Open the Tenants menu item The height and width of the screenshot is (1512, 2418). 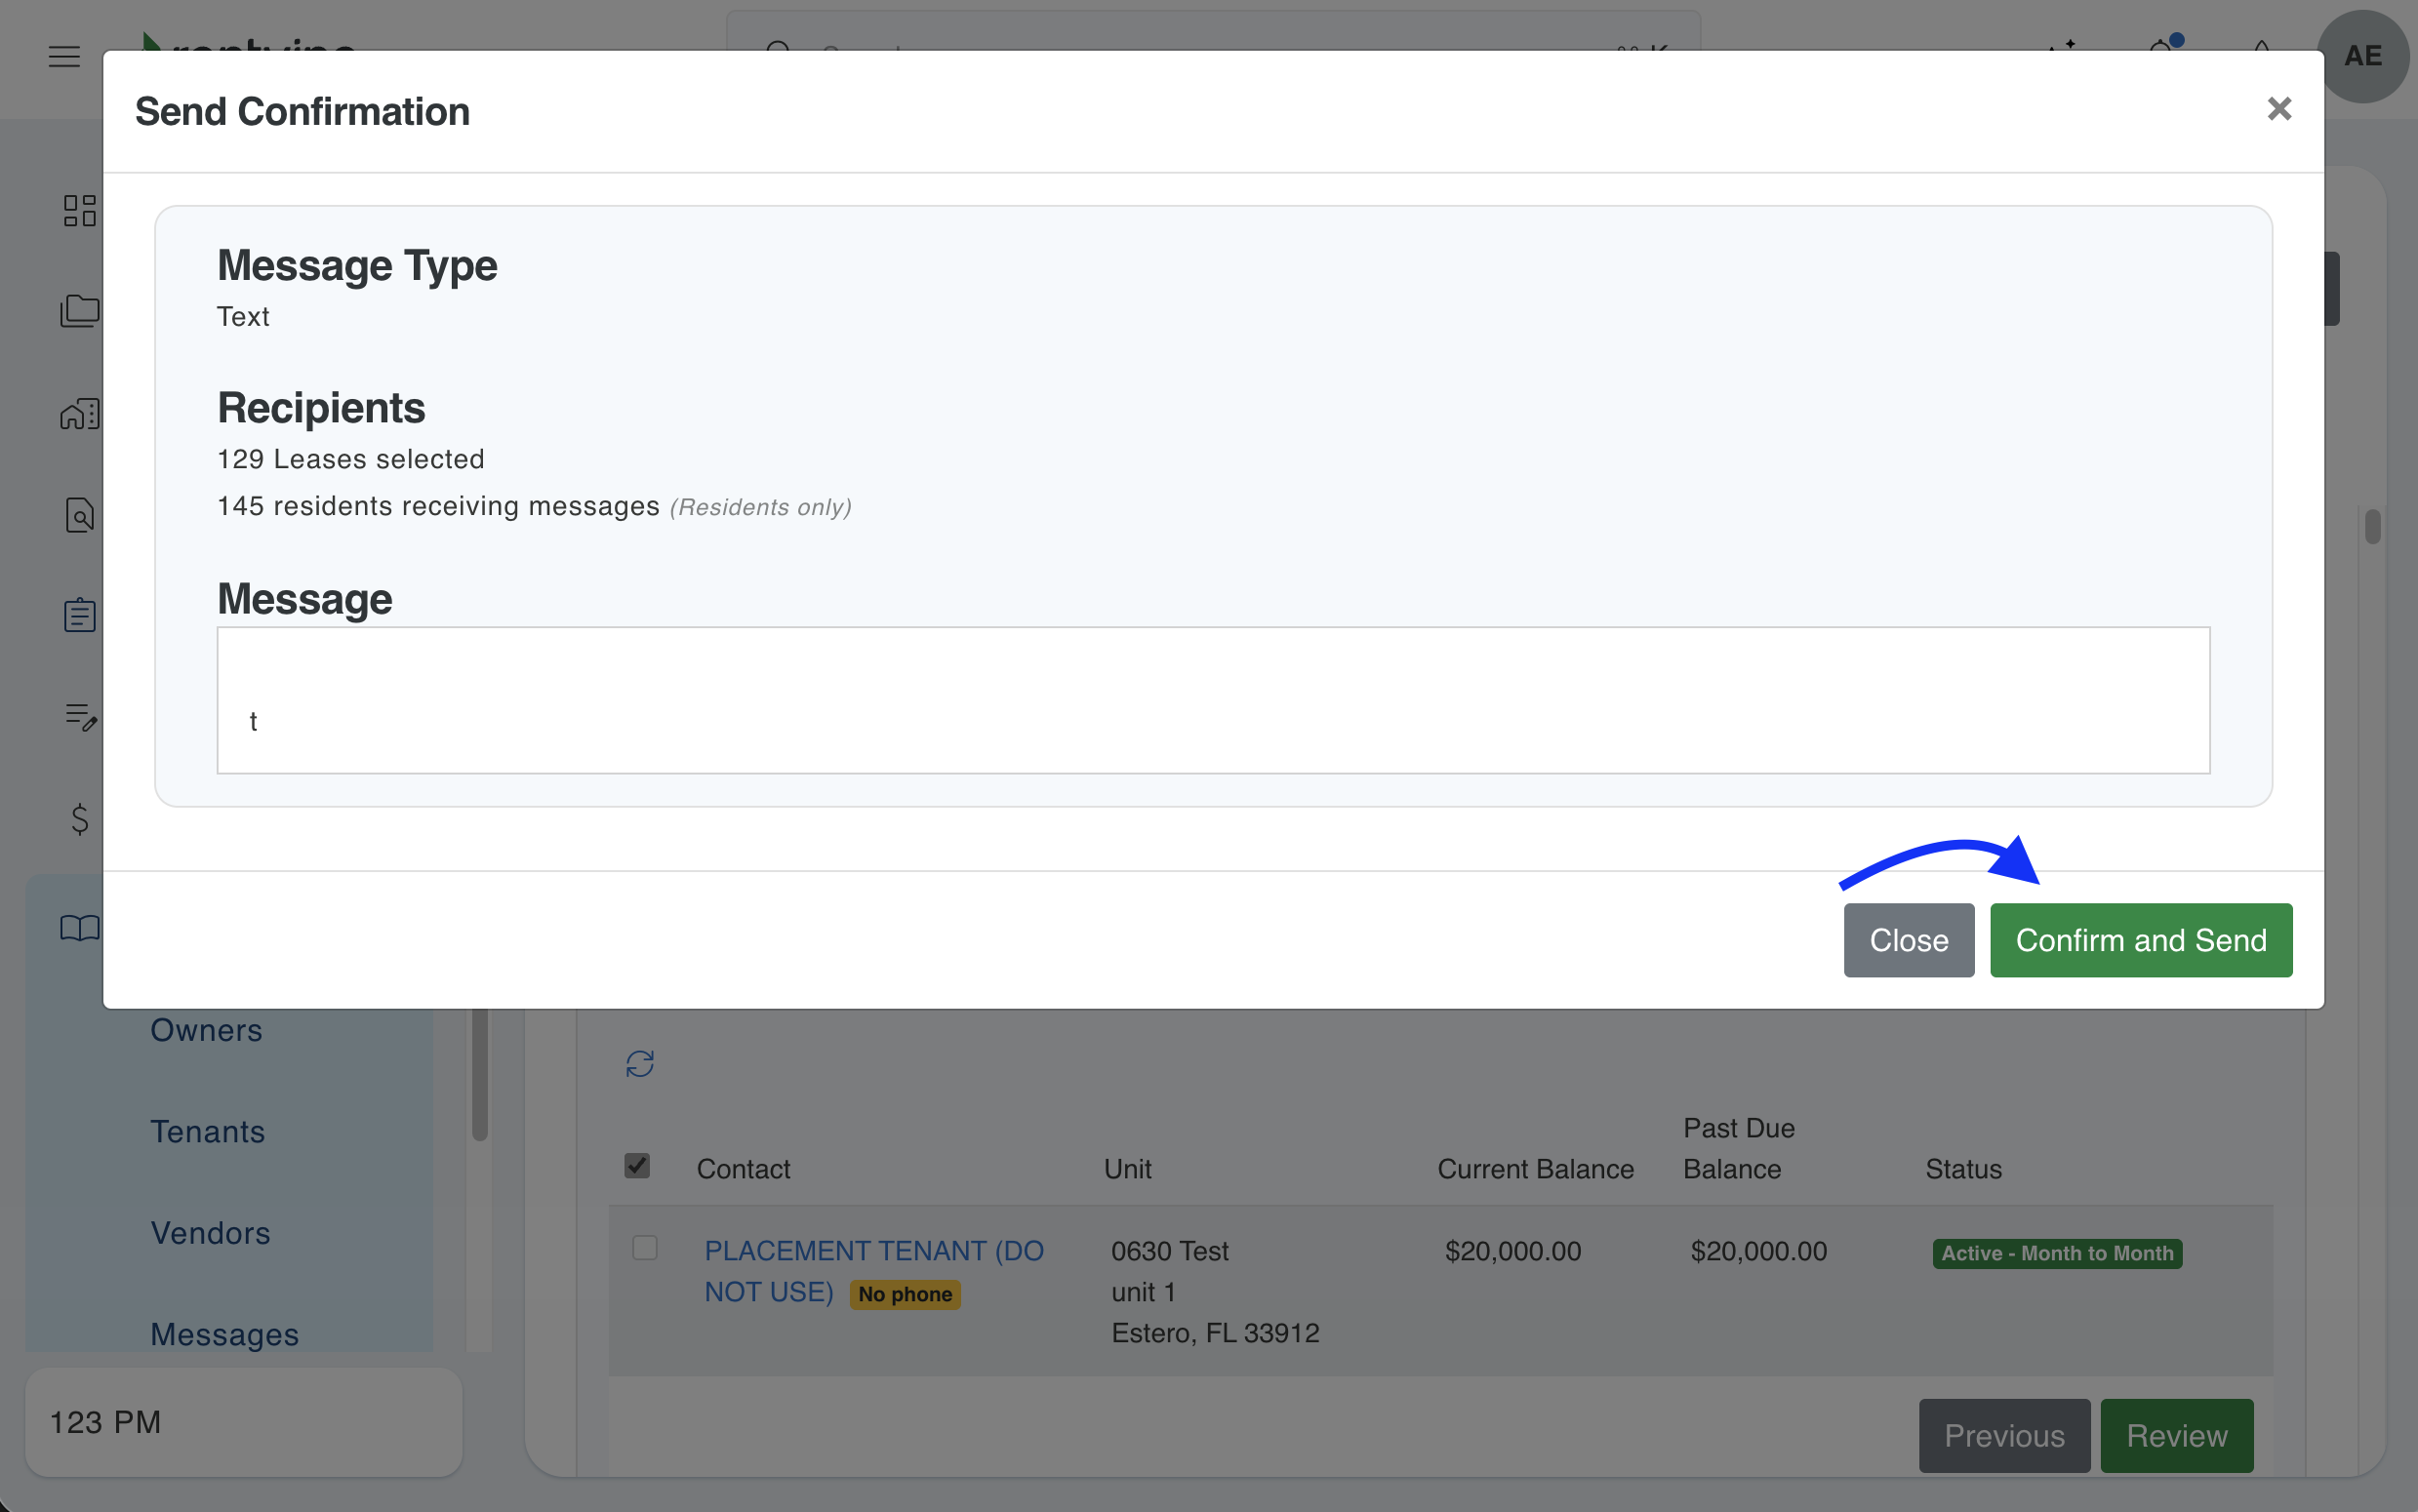point(207,1131)
